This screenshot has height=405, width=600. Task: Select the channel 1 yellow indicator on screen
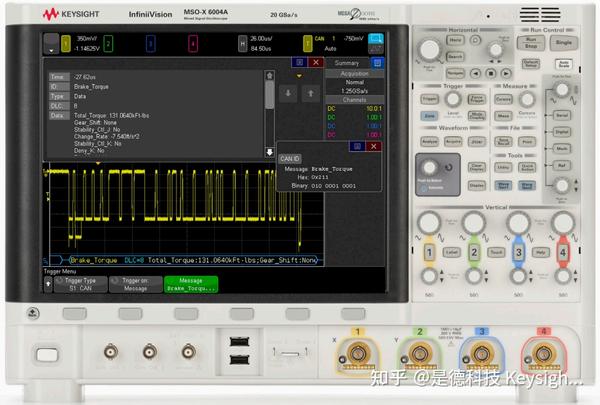(x=66, y=43)
